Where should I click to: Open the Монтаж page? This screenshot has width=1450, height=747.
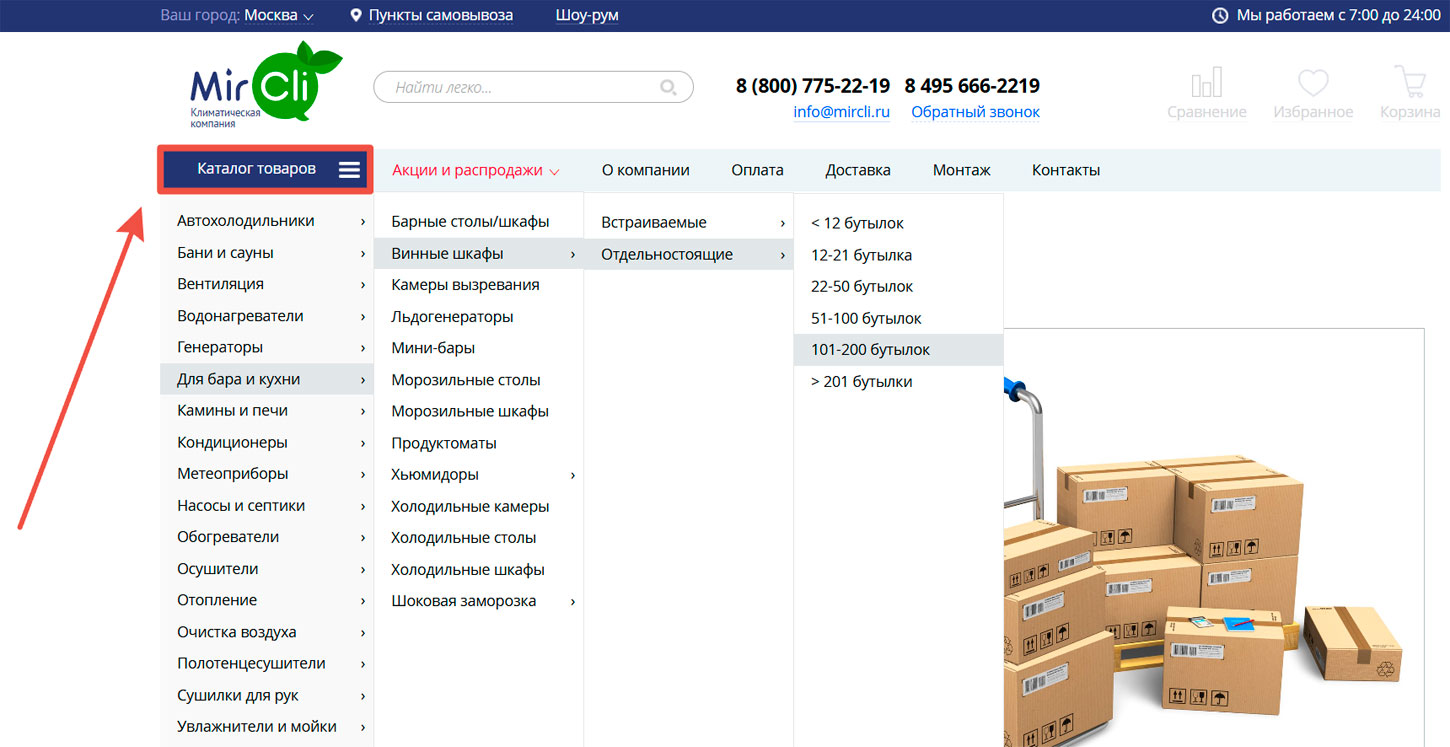point(962,170)
